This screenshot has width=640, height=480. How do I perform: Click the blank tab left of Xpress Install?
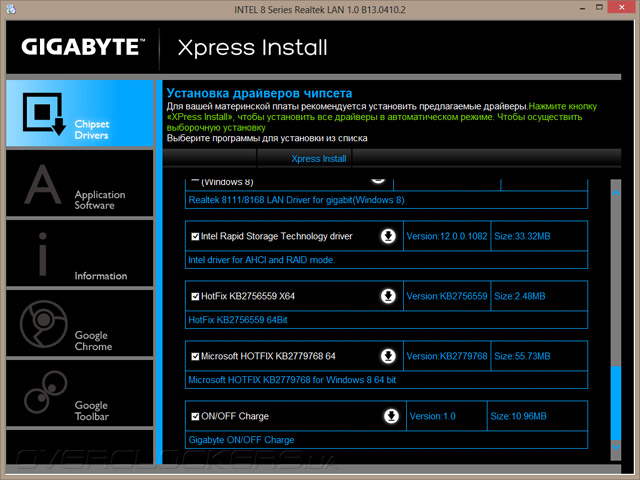tap(209, 158)
